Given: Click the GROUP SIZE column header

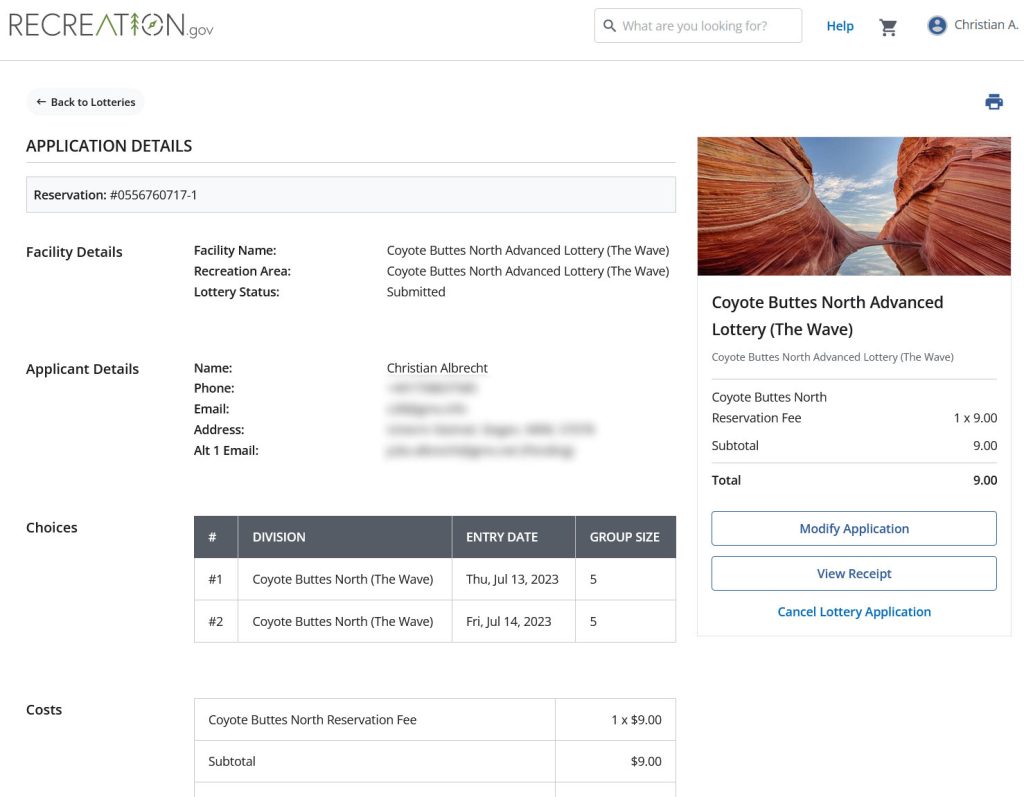Looking at the screenshot, I should tap(624, 537).
